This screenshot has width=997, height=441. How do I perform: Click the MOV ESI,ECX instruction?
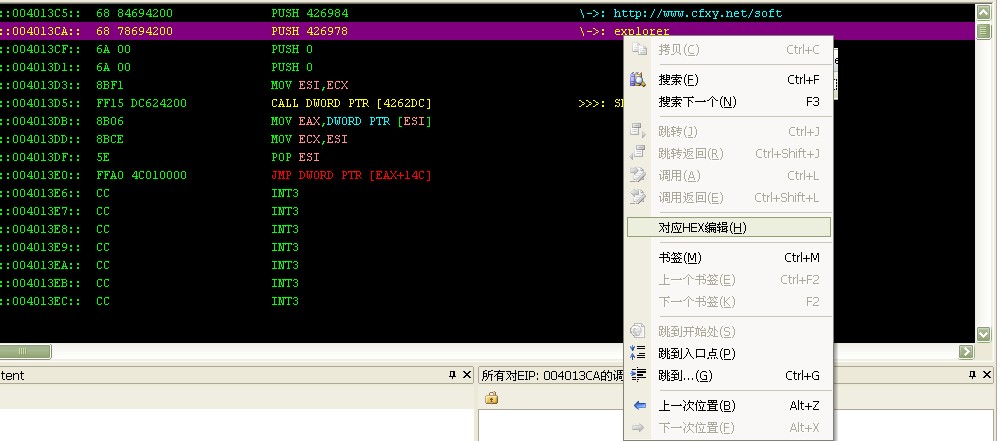coord(310,85)
